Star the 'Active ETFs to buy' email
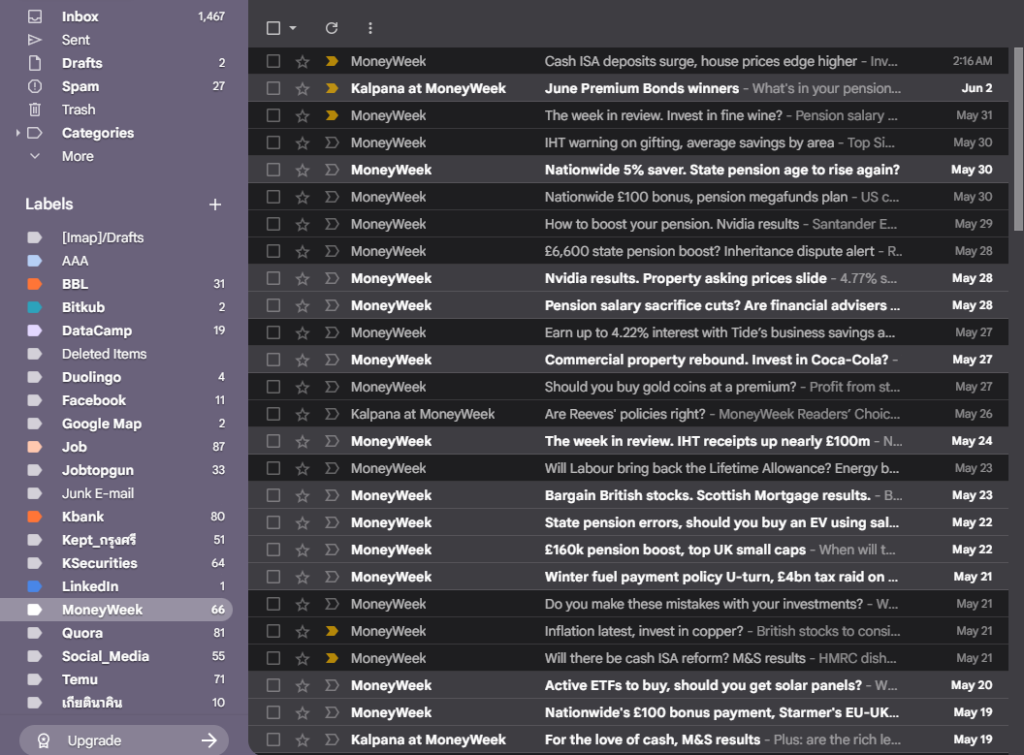The image size is (1024, 755). [x=302, y=686]
